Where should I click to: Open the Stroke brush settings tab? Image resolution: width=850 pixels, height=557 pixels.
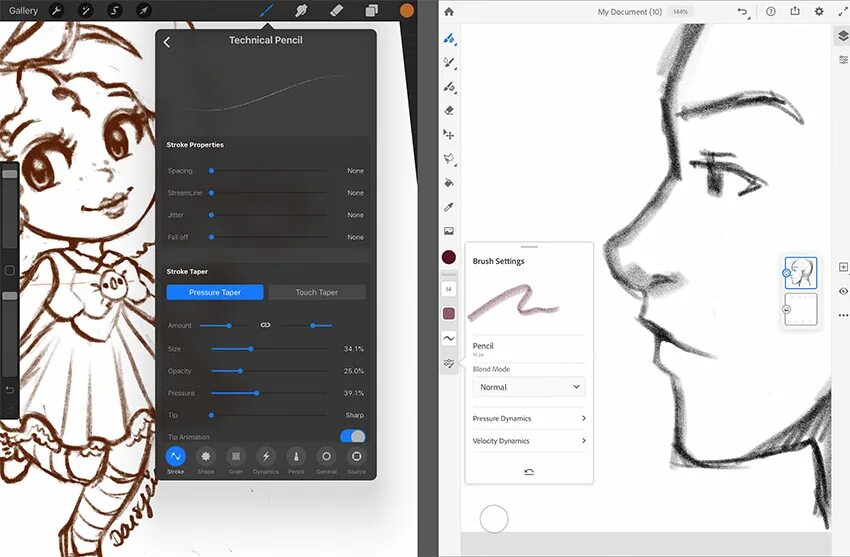[176, 461]
